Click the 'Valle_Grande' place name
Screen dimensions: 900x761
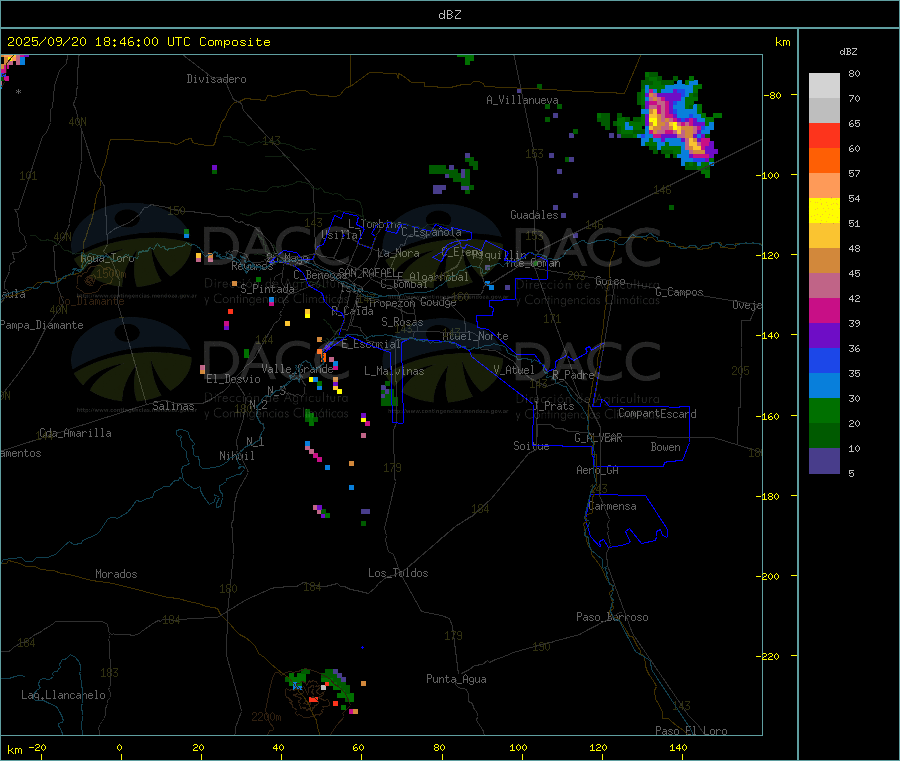pyautogui.click(x=297, y=368)
